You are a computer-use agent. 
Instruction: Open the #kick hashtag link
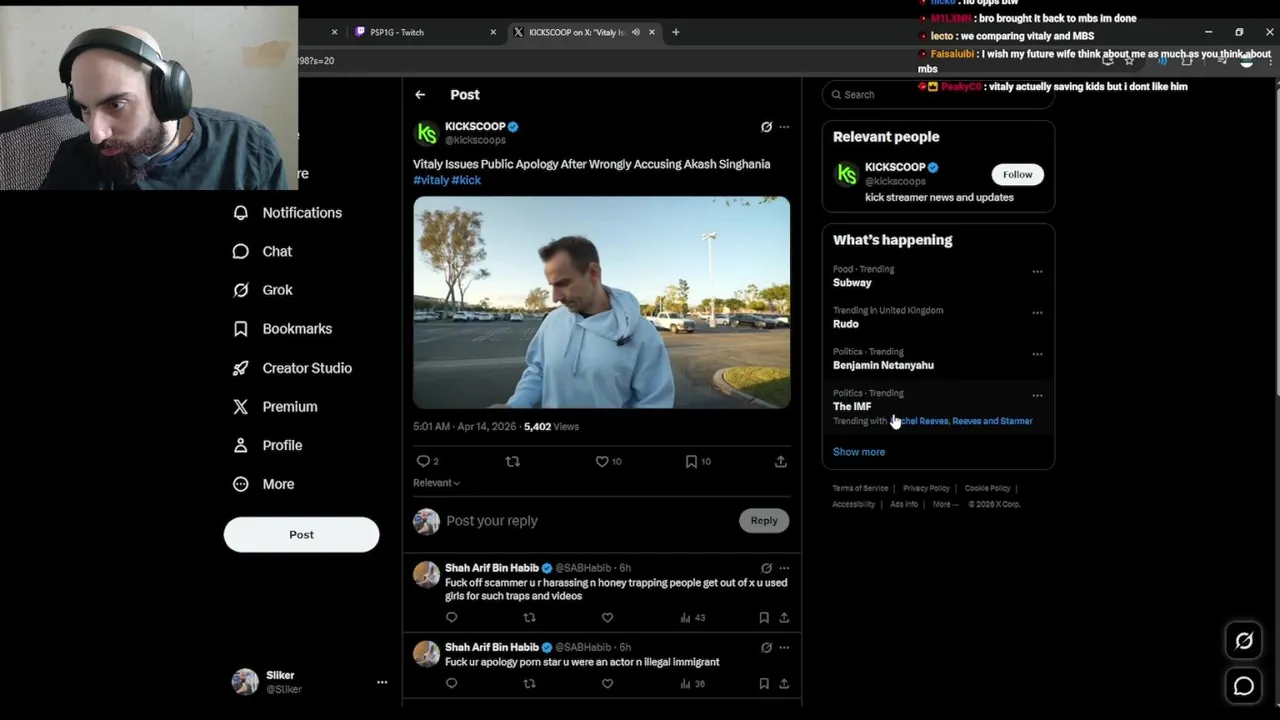tap(466, 180)
